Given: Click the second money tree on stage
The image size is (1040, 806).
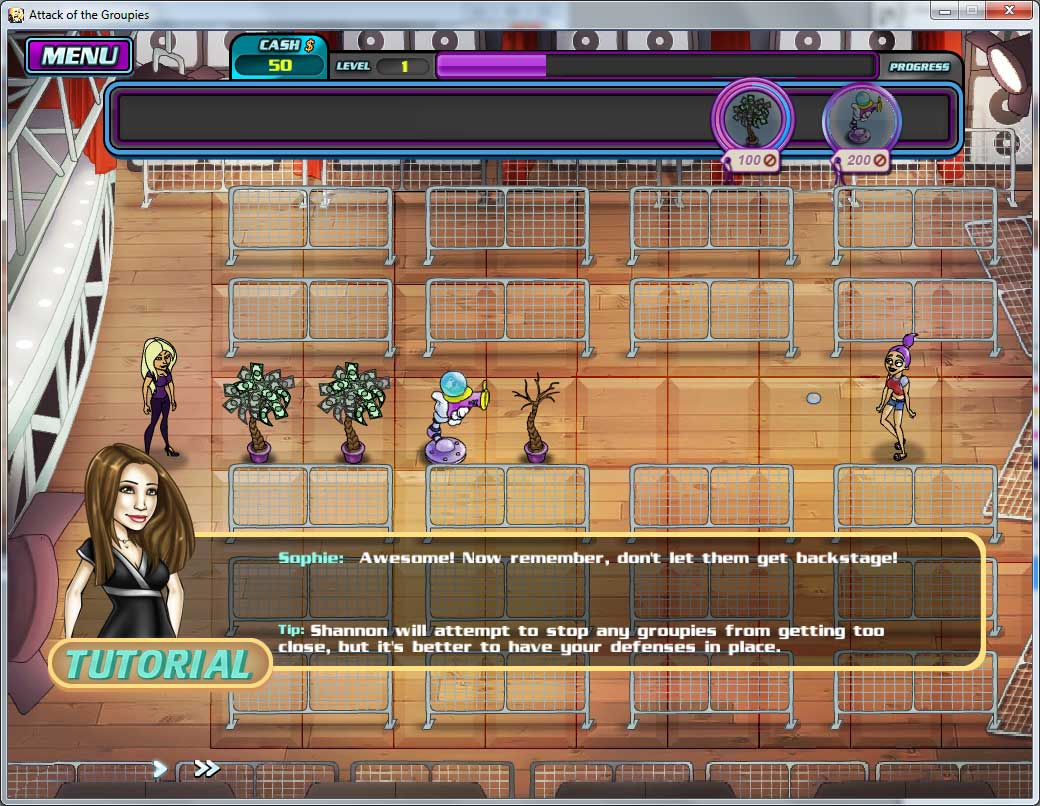Looking at the screenshot, I should coord(353,411).
